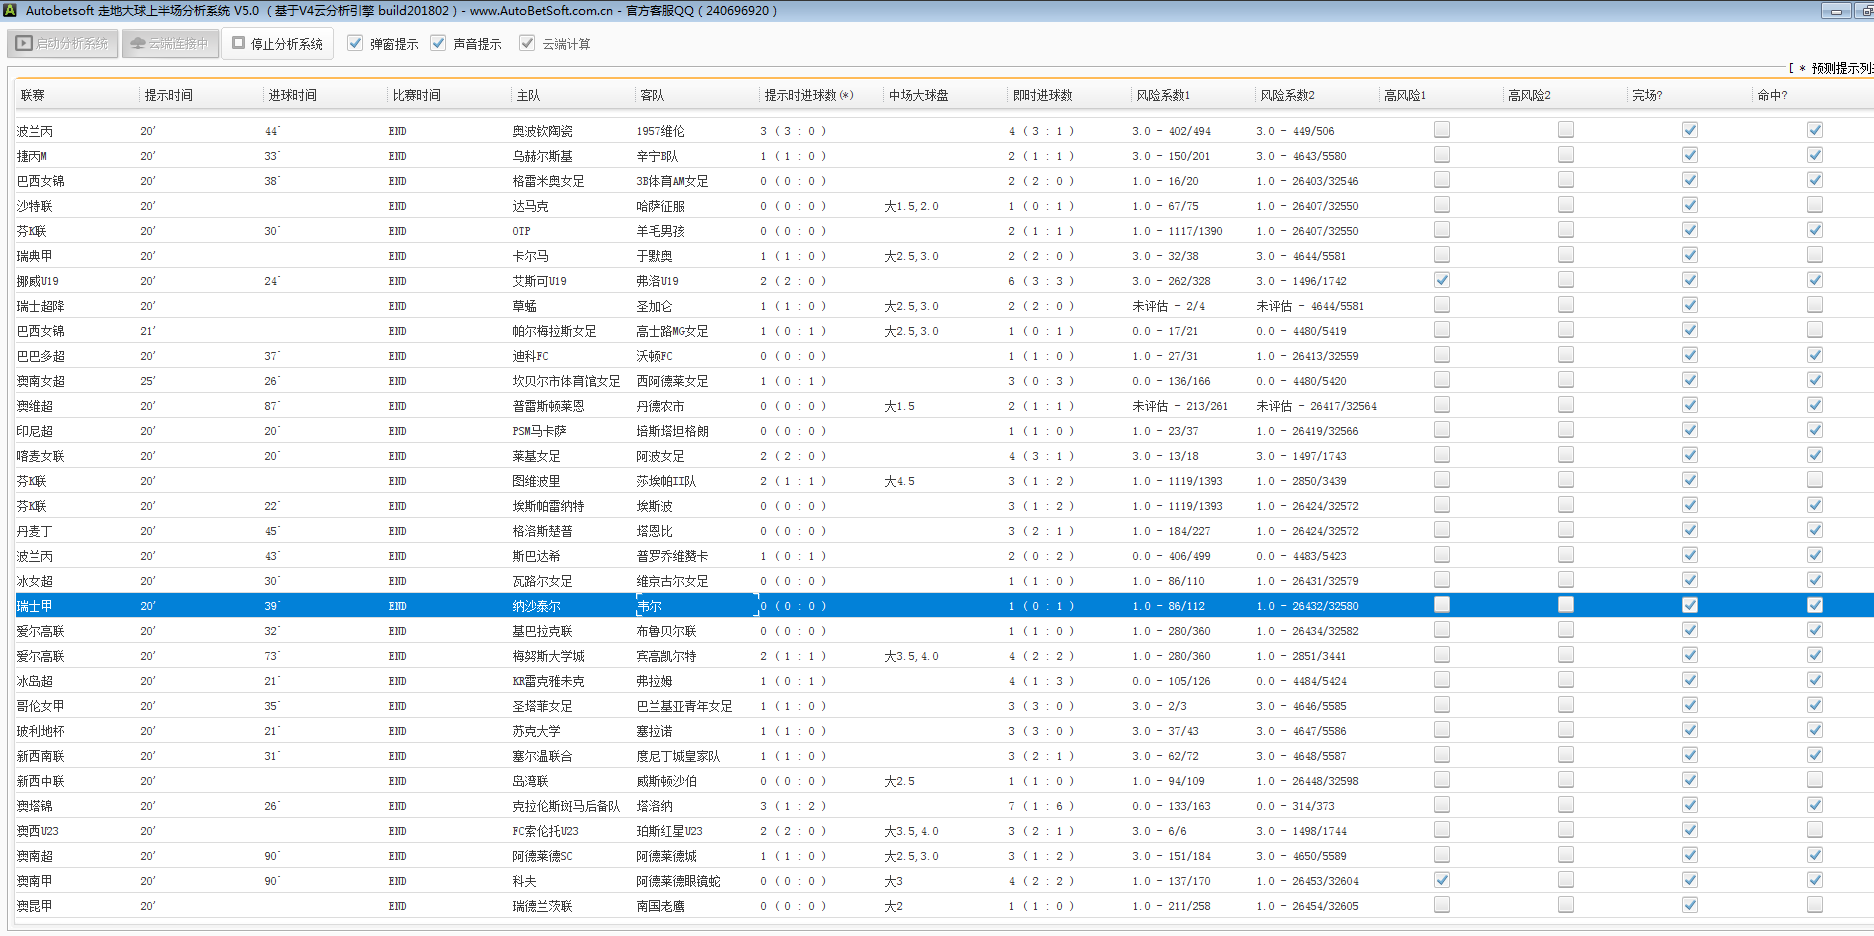This screenshot has width=1874, height=936.
Task: Toggle the 云端计算 checkbox
Action: (x=527, y=44)
